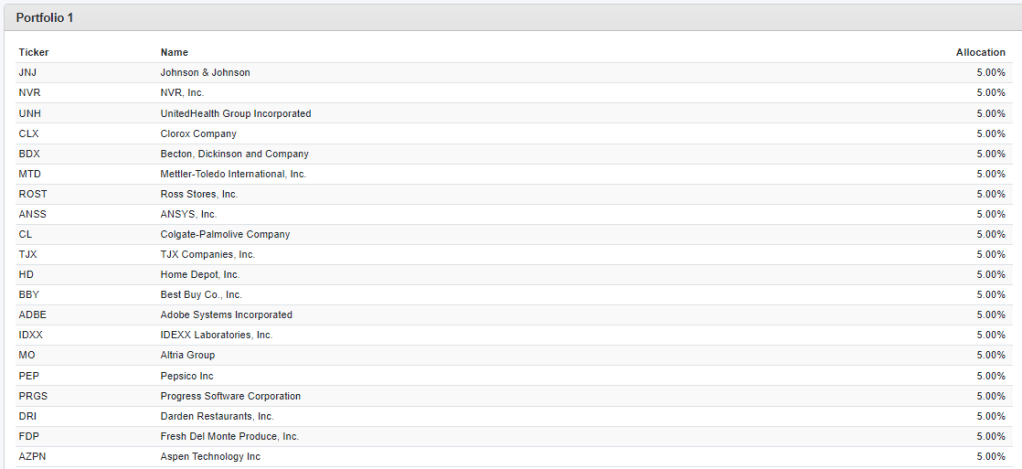The image size is (1022, 469).
Task: Select Becton, Dickinson and Company
Action: [234, 154]
